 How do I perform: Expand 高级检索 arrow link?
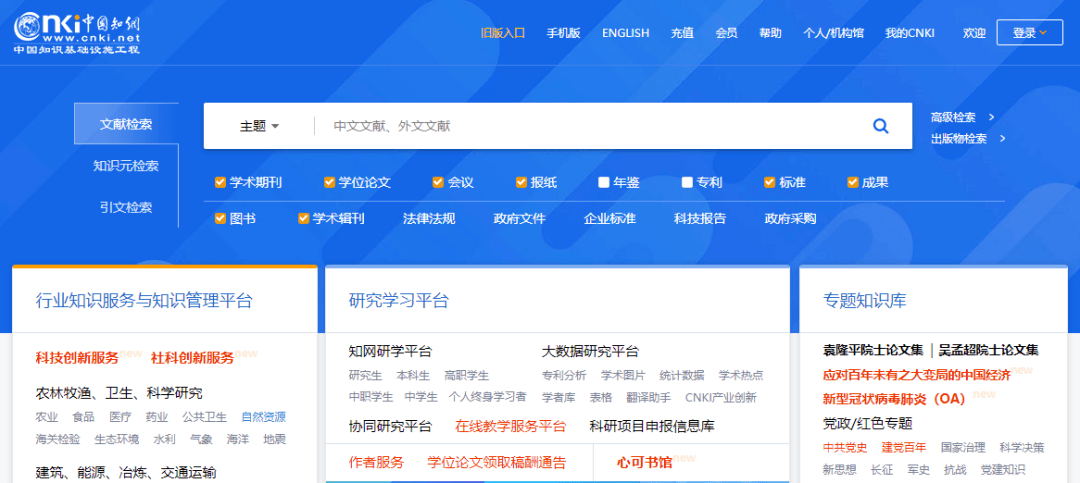[963, 117]
